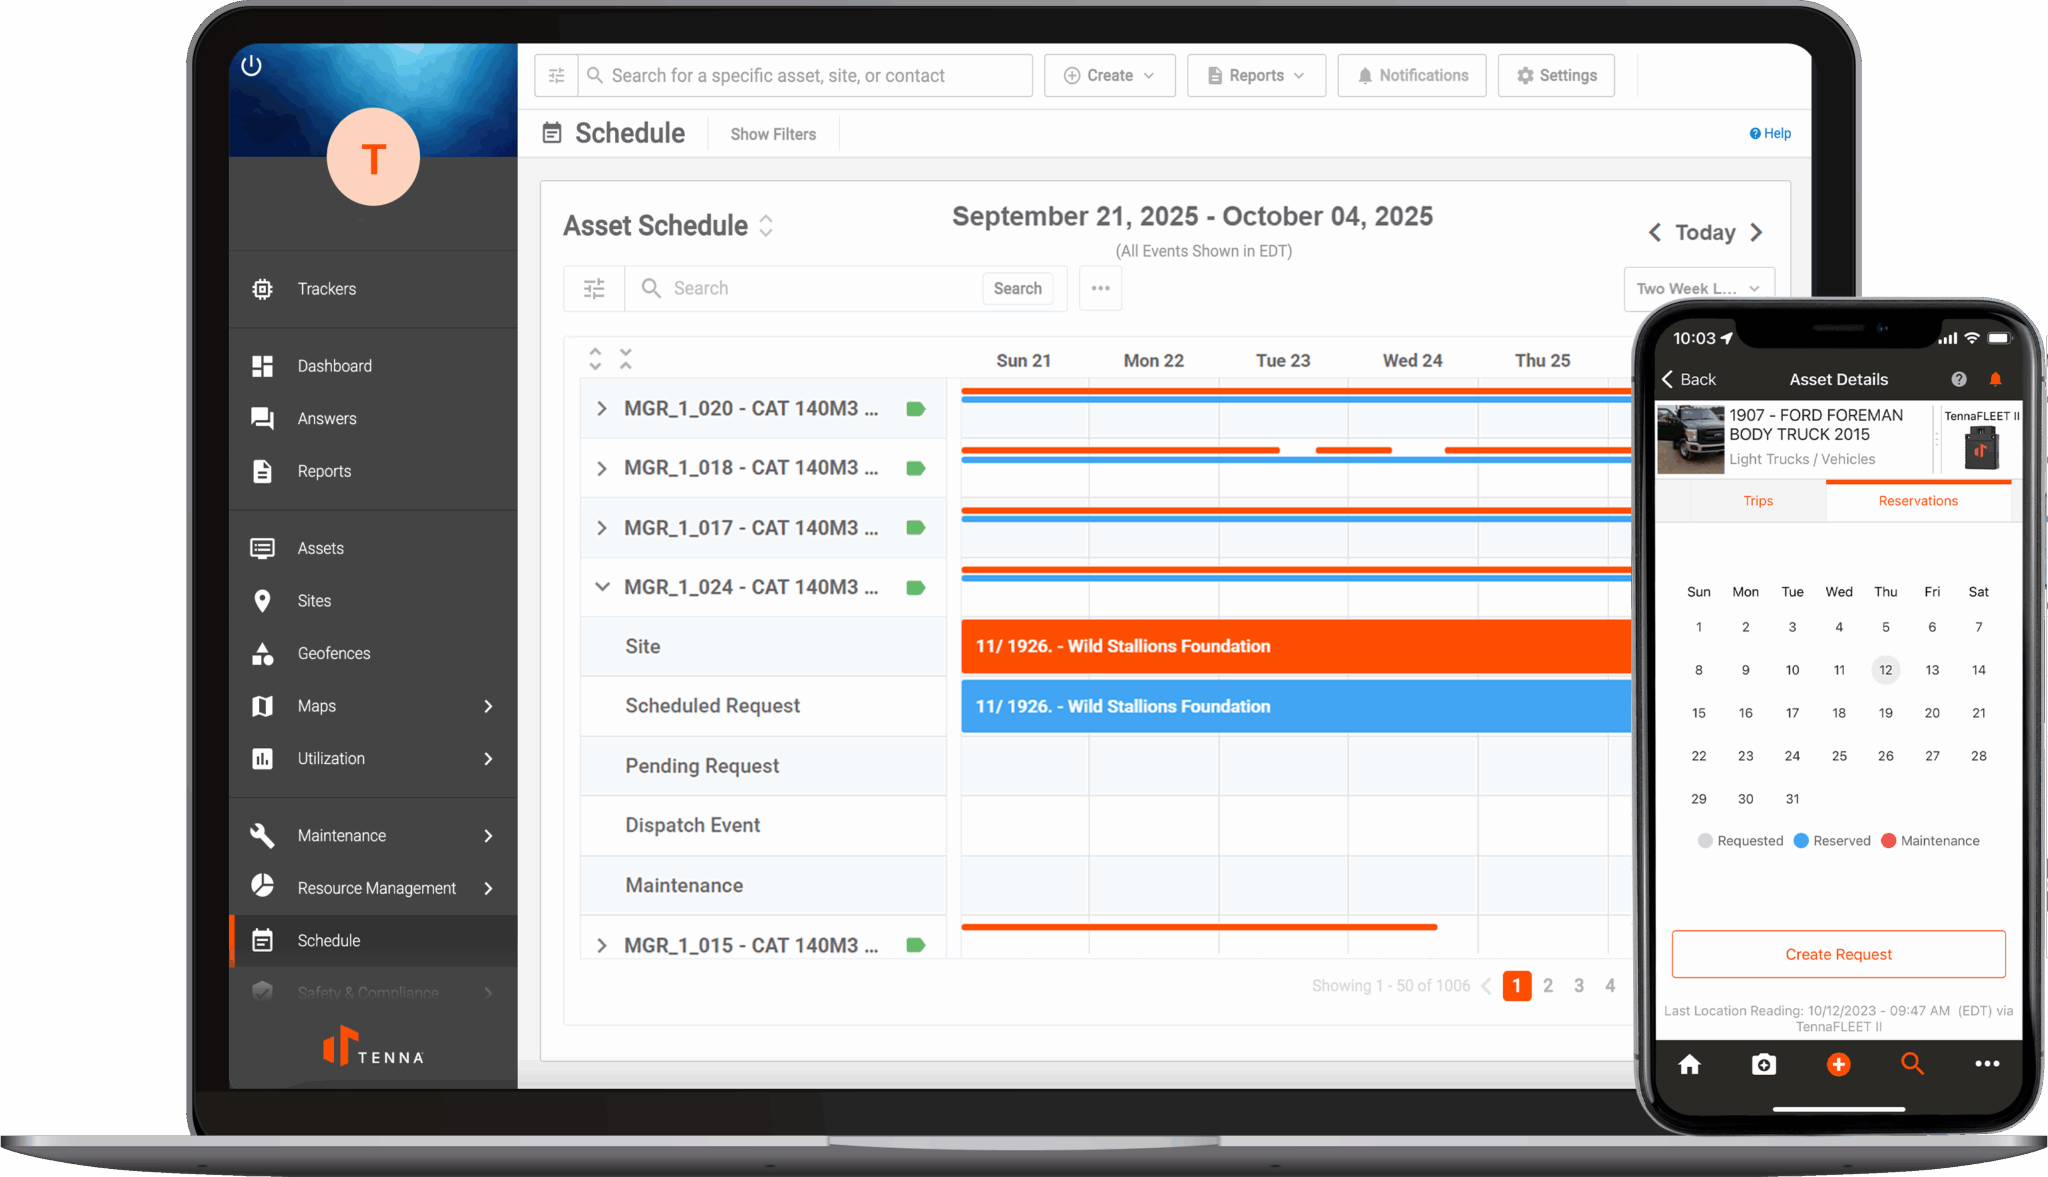Expand the MGR_1_015 asset row
This screenshot has width=2048, height=1177.
601,945
